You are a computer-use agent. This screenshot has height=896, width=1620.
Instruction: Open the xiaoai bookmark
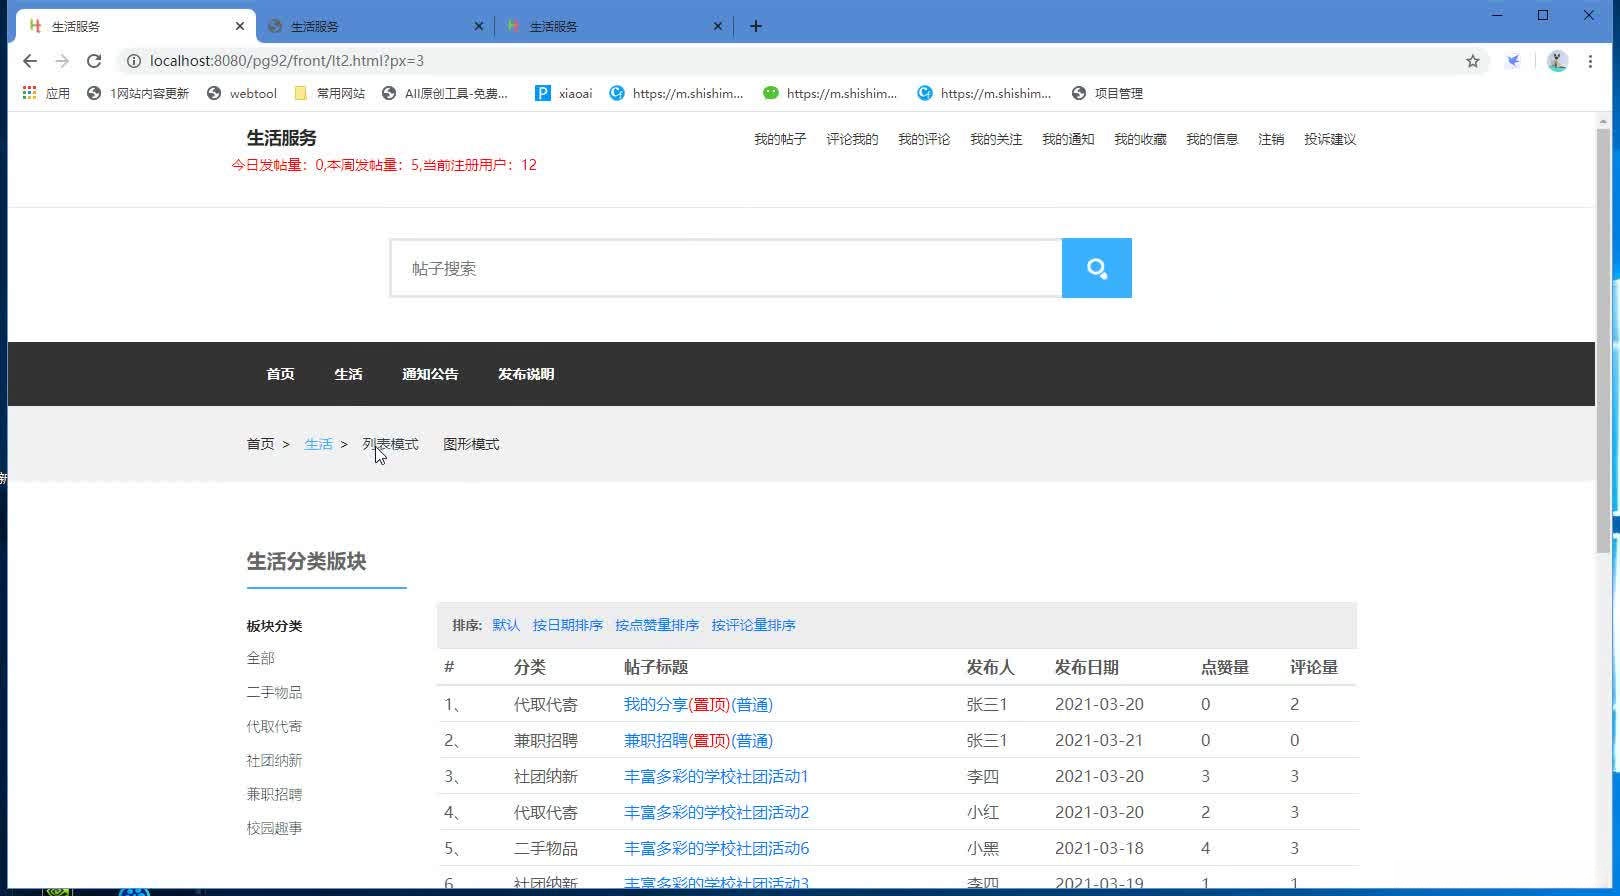point(563,93)
